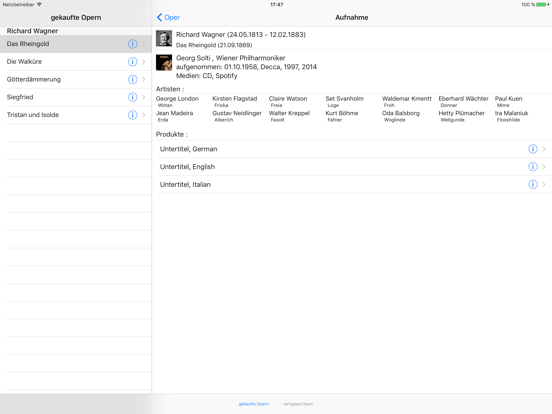Select Siegfried in opera list

[76, 97]
